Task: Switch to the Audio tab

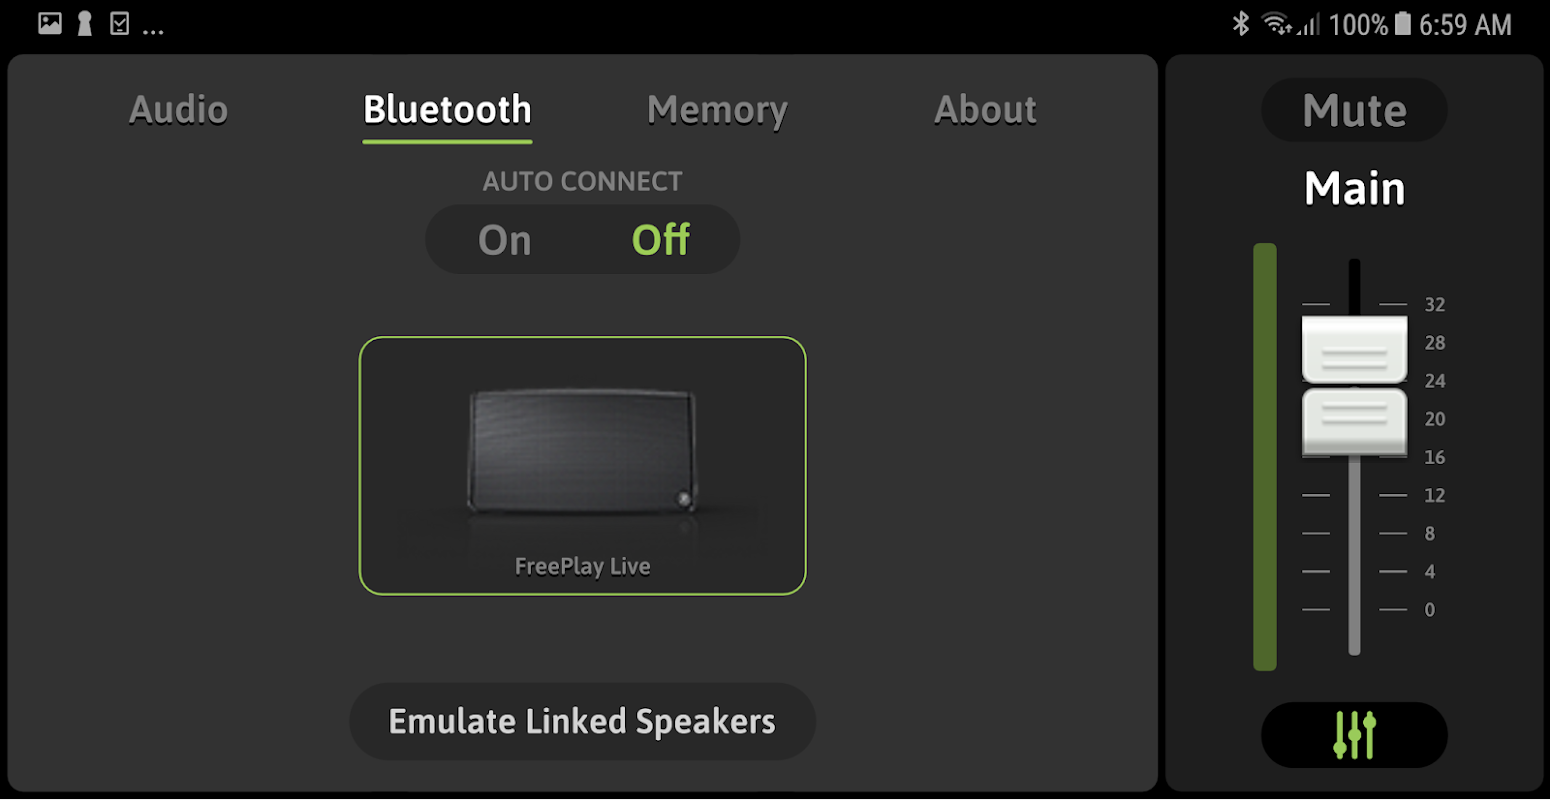Action: click(x=179, y=110)
